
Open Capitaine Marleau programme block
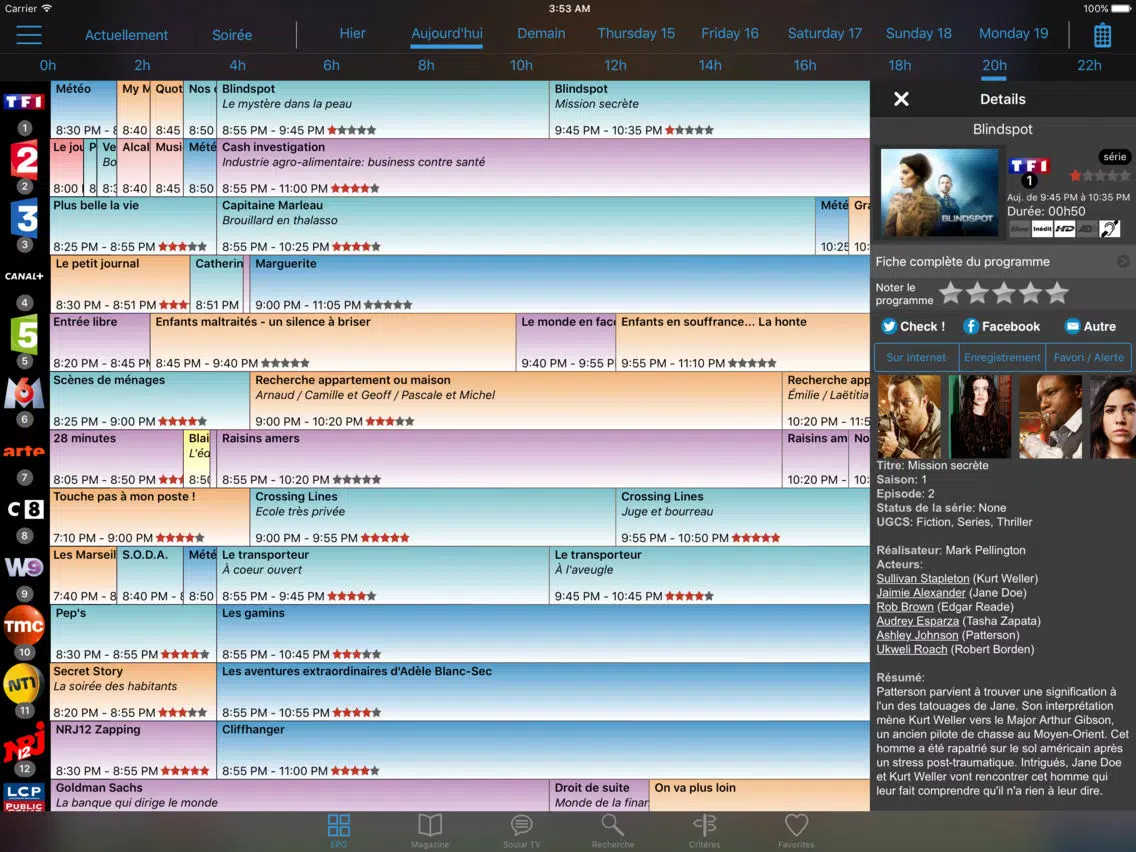516,225
